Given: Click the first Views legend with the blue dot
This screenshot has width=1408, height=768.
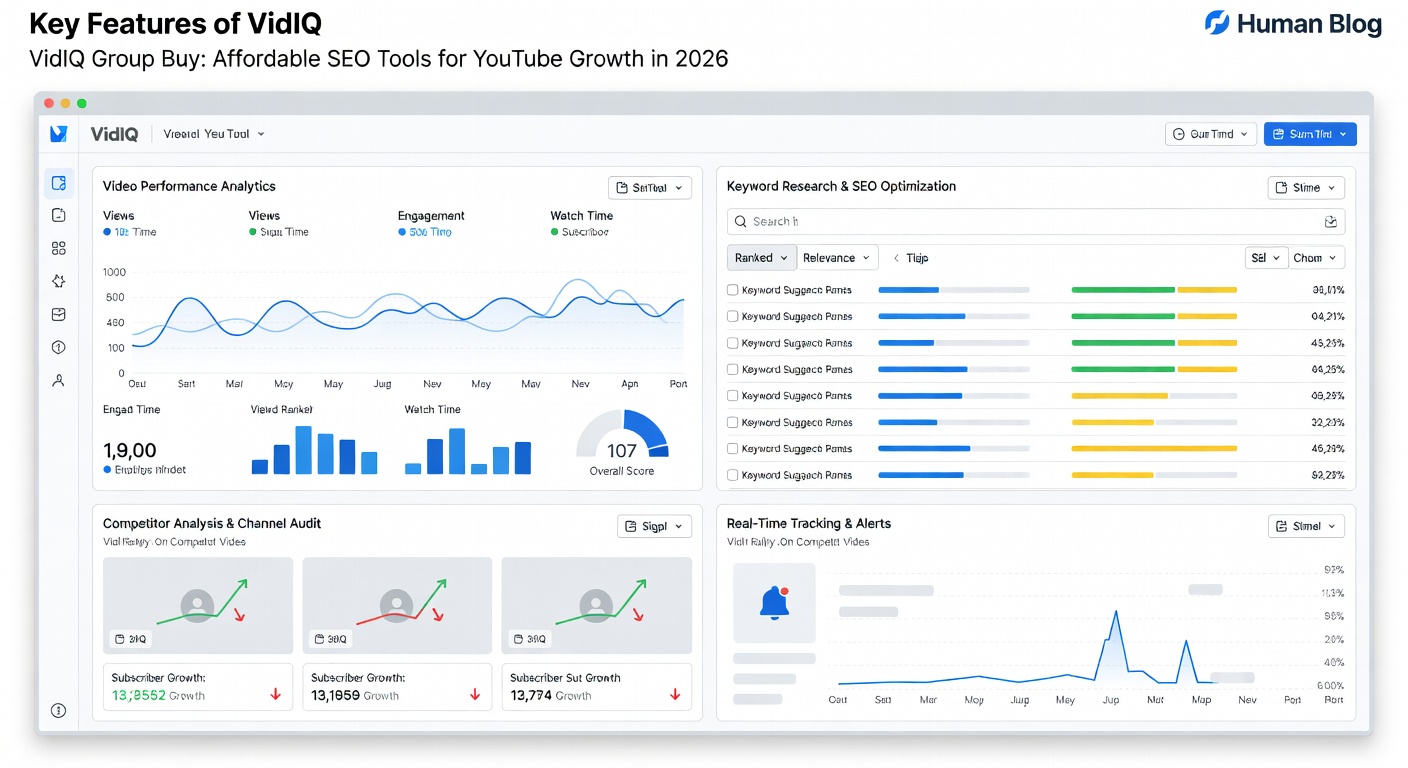Looking at the screenshot, I should pyautogui.click(x=130, y=232).
